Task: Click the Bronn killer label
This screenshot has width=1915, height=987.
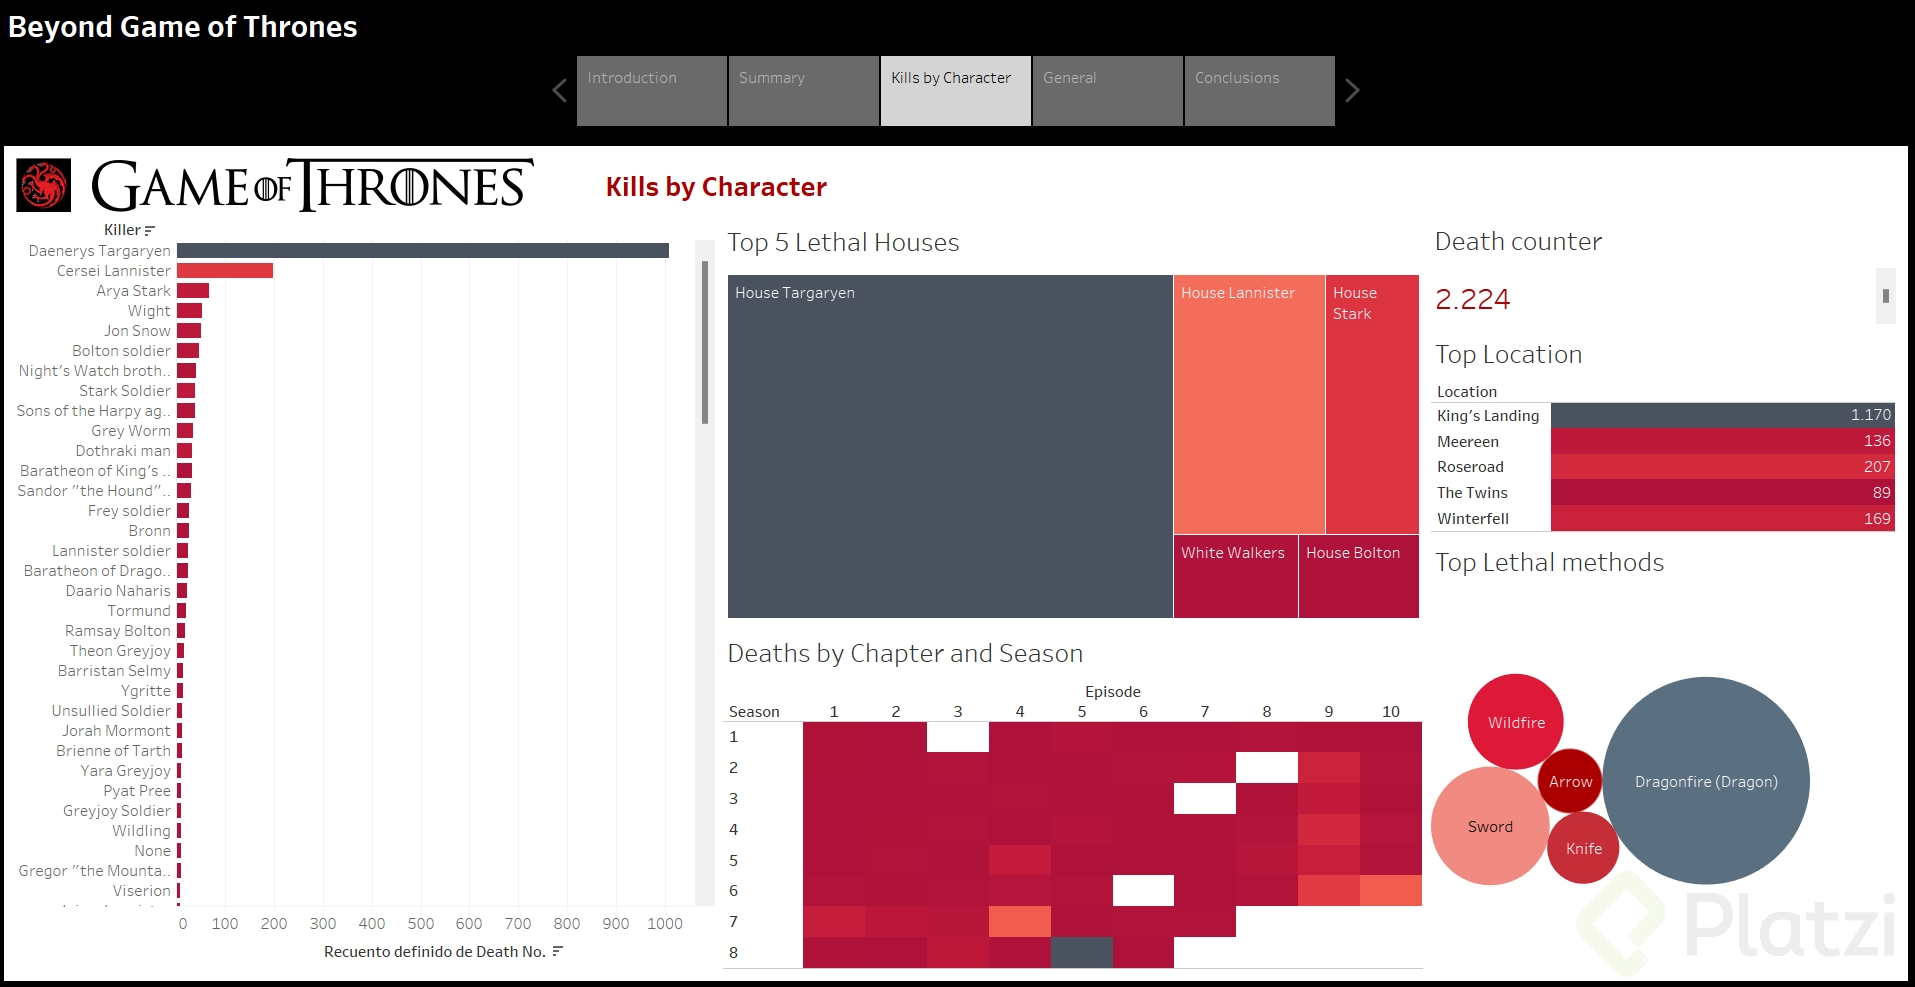Action: [149, 531]
